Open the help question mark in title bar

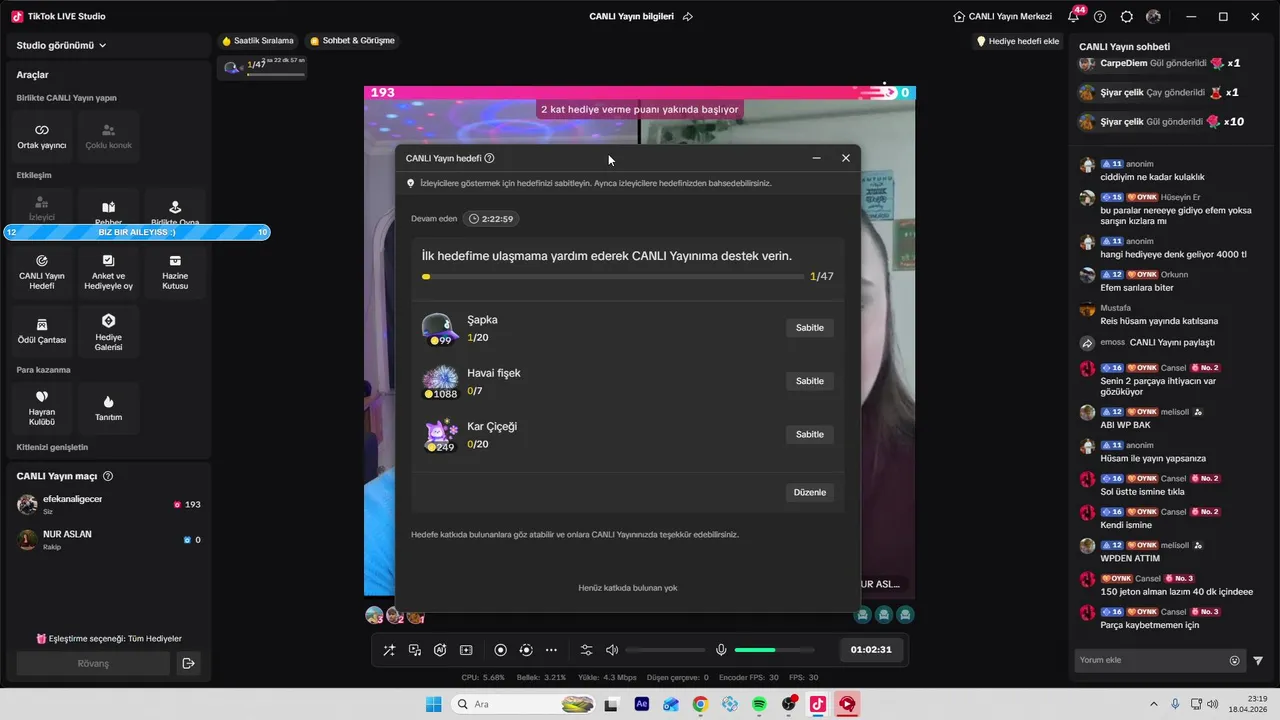(x=1100, y=16)
